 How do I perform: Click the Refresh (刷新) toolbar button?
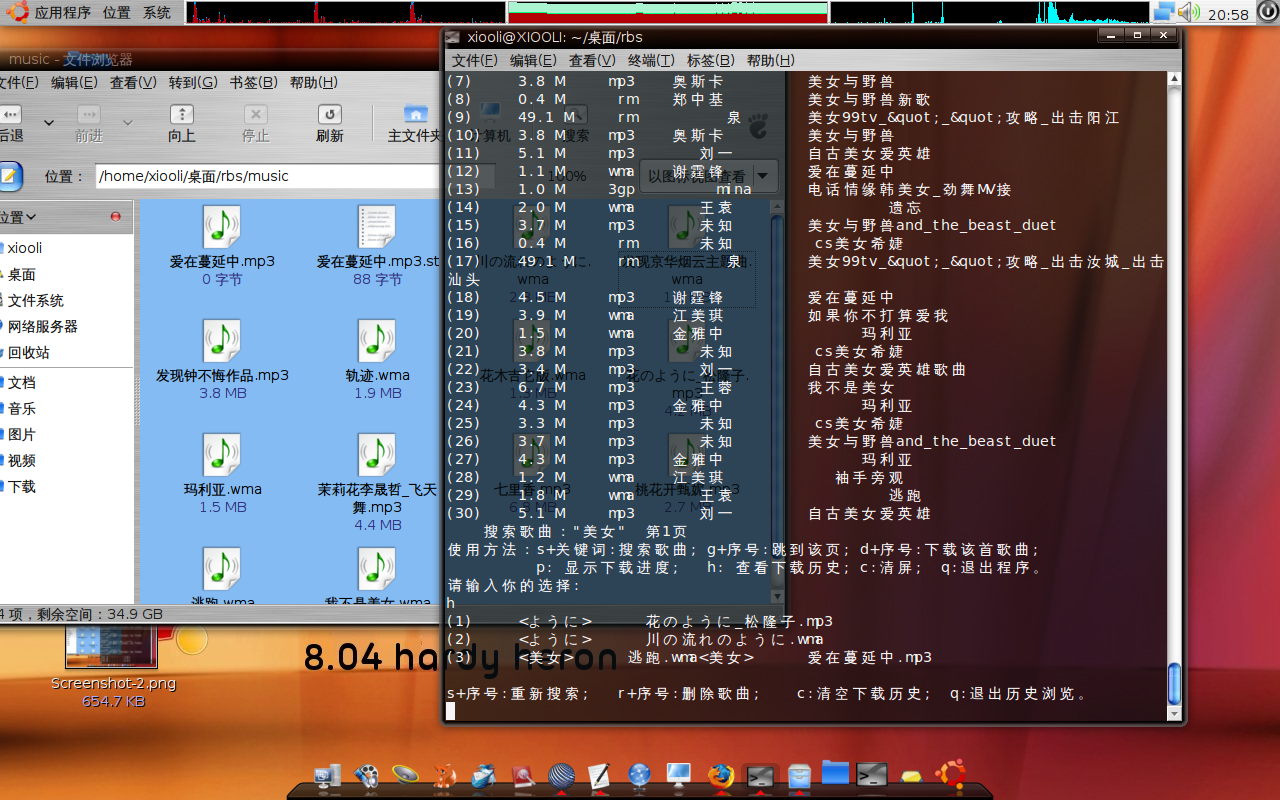(x=329, y=124)
